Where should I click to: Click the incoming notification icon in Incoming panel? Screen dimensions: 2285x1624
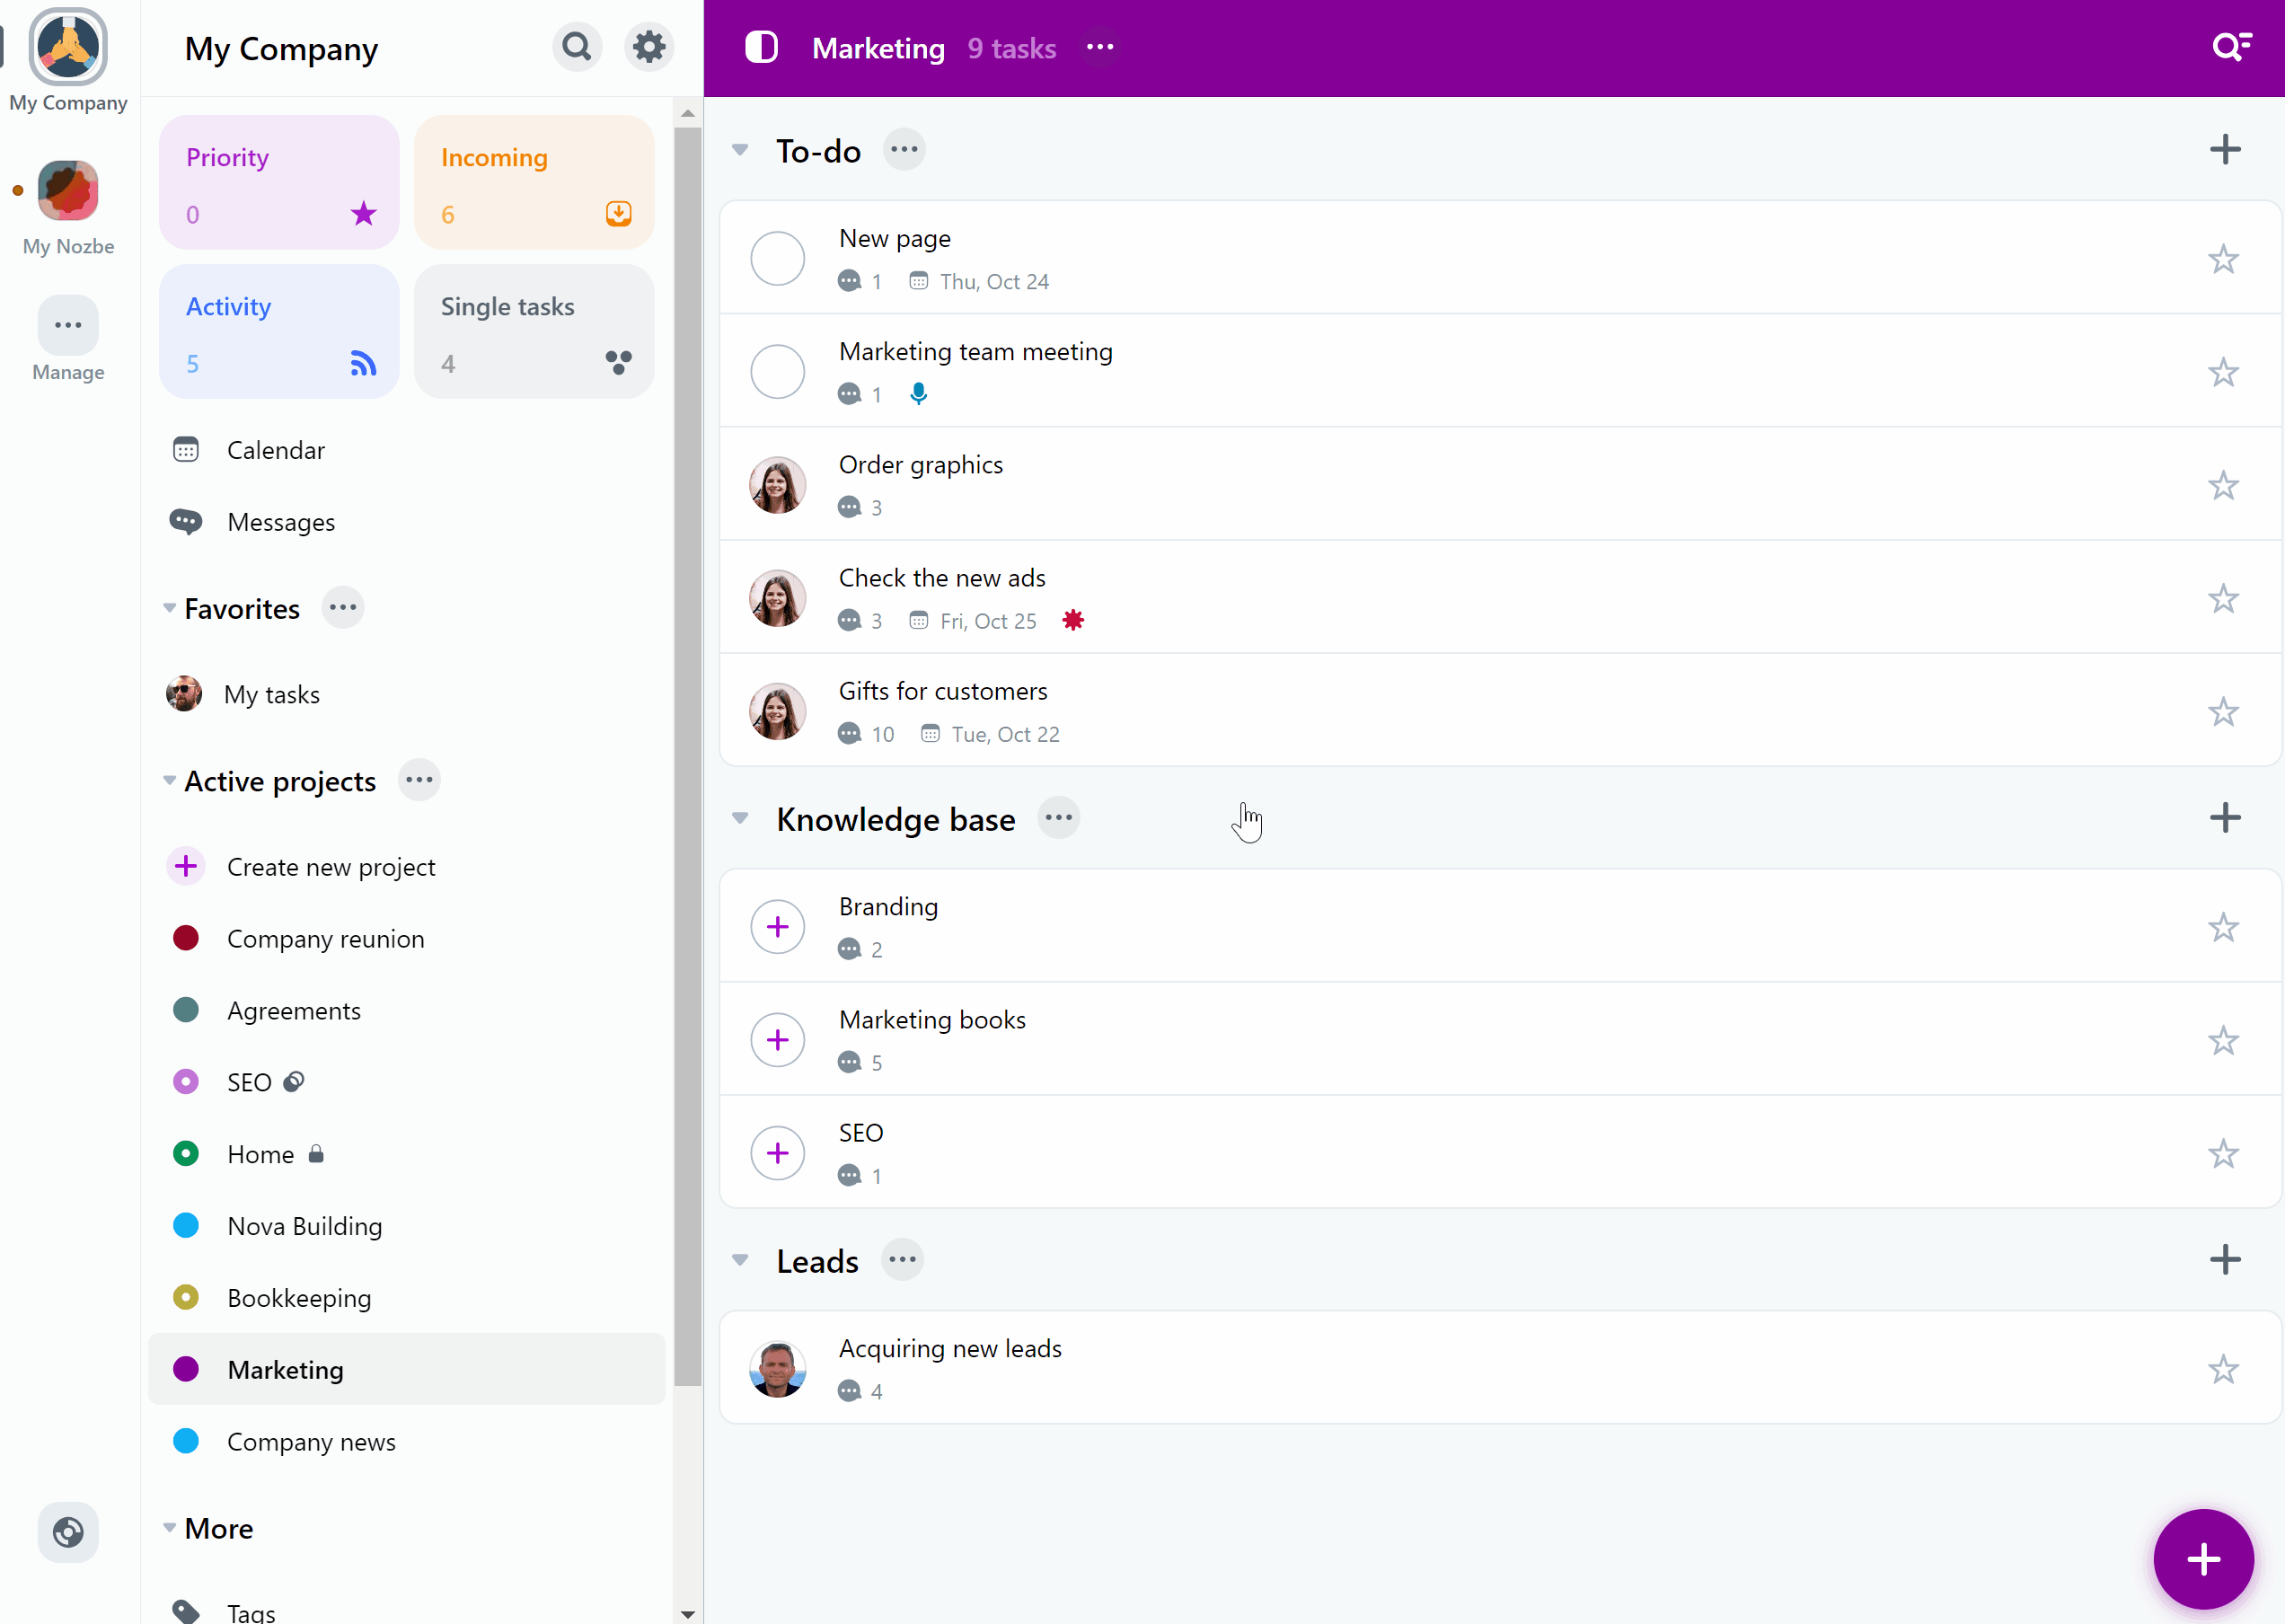pyautogui.click(x=619, y=213)
